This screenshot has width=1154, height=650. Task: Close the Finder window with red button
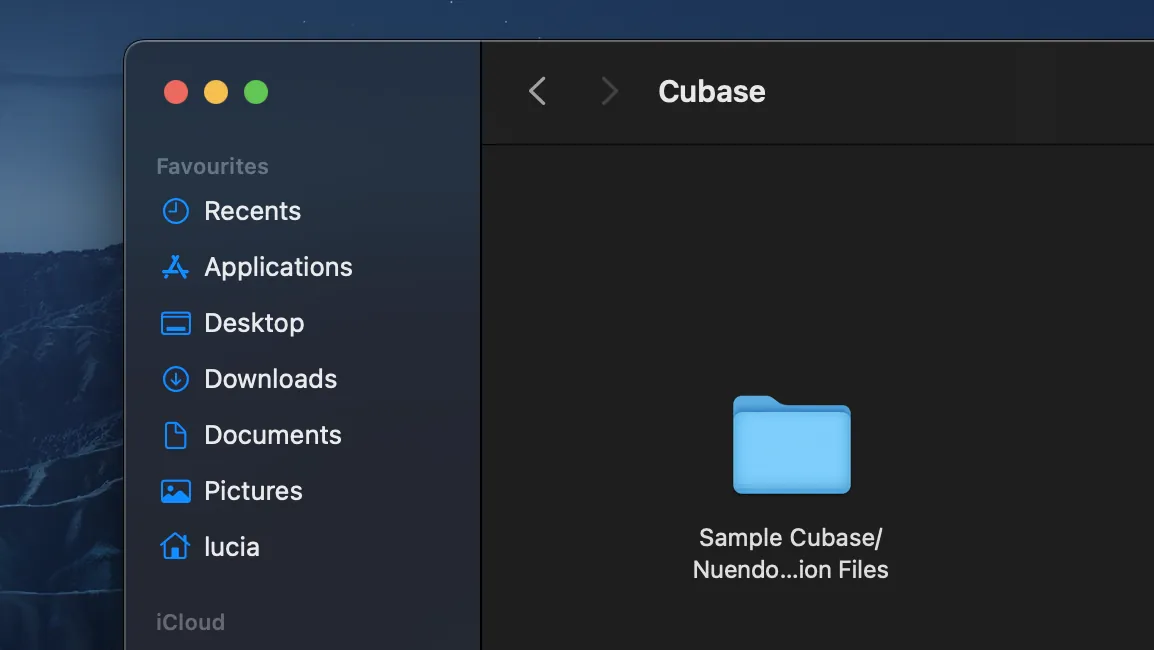click(176, 92)
